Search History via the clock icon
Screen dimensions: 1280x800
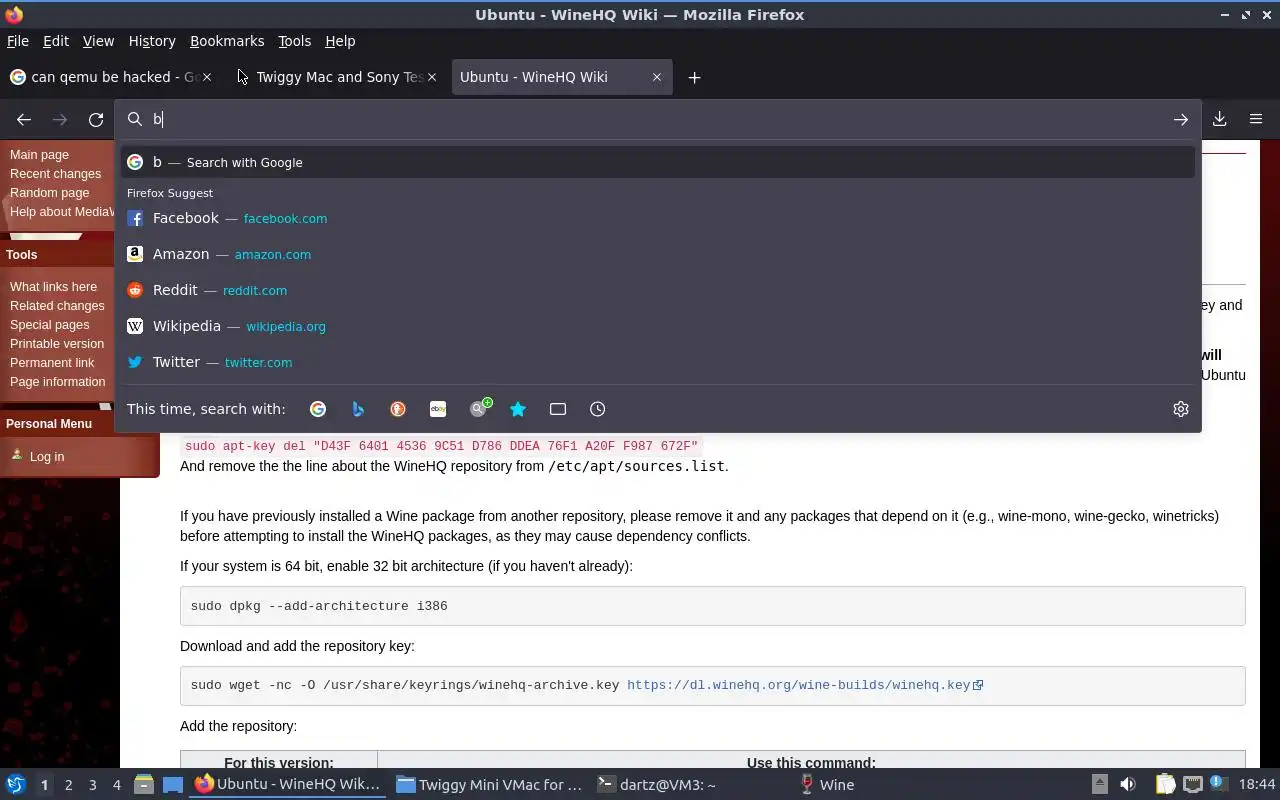598,409
